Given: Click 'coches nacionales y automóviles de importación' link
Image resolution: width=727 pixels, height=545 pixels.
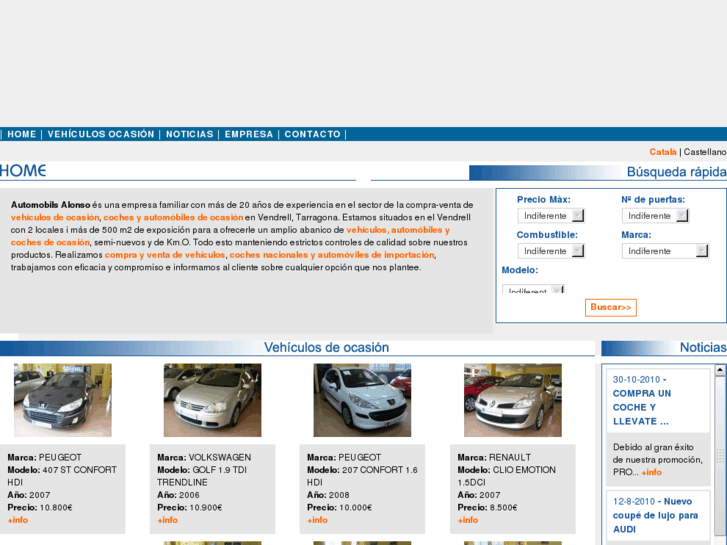Looking at the screenshot, I should point(332,255).
